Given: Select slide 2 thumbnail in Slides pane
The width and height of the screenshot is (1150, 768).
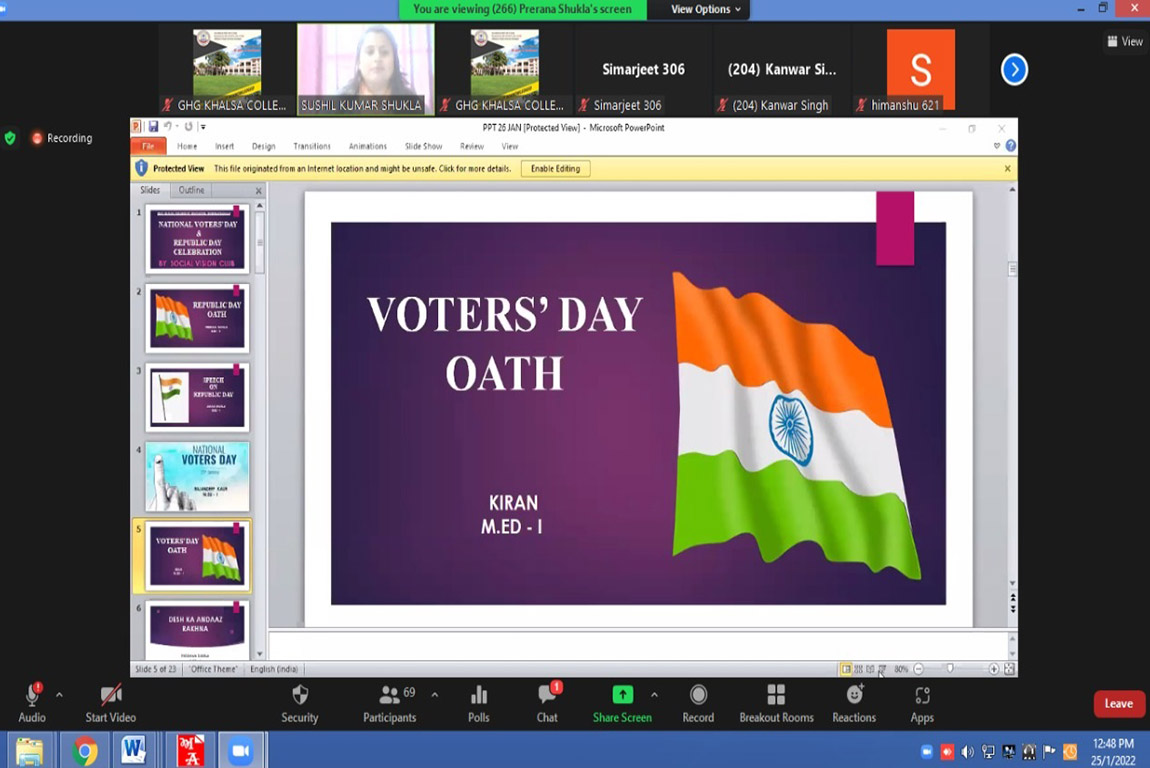Looking at the screenshot, I should pos(197,317).
